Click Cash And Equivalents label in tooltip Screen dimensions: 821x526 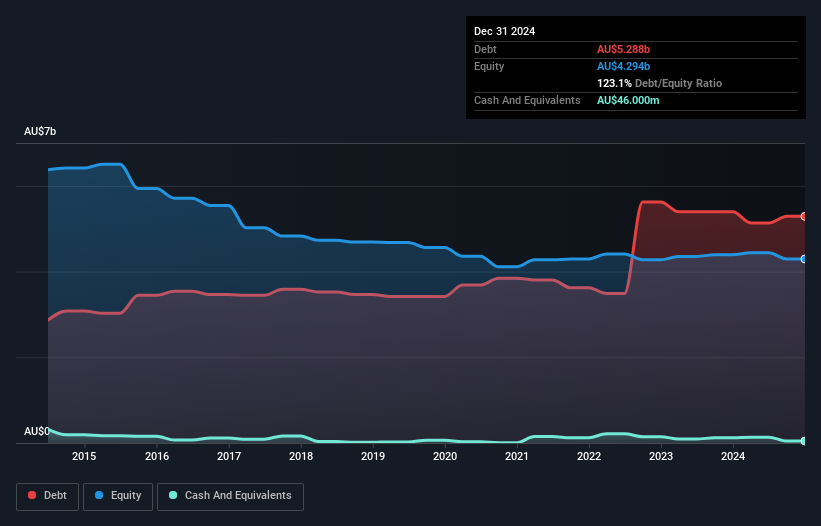tap(527, 100)
